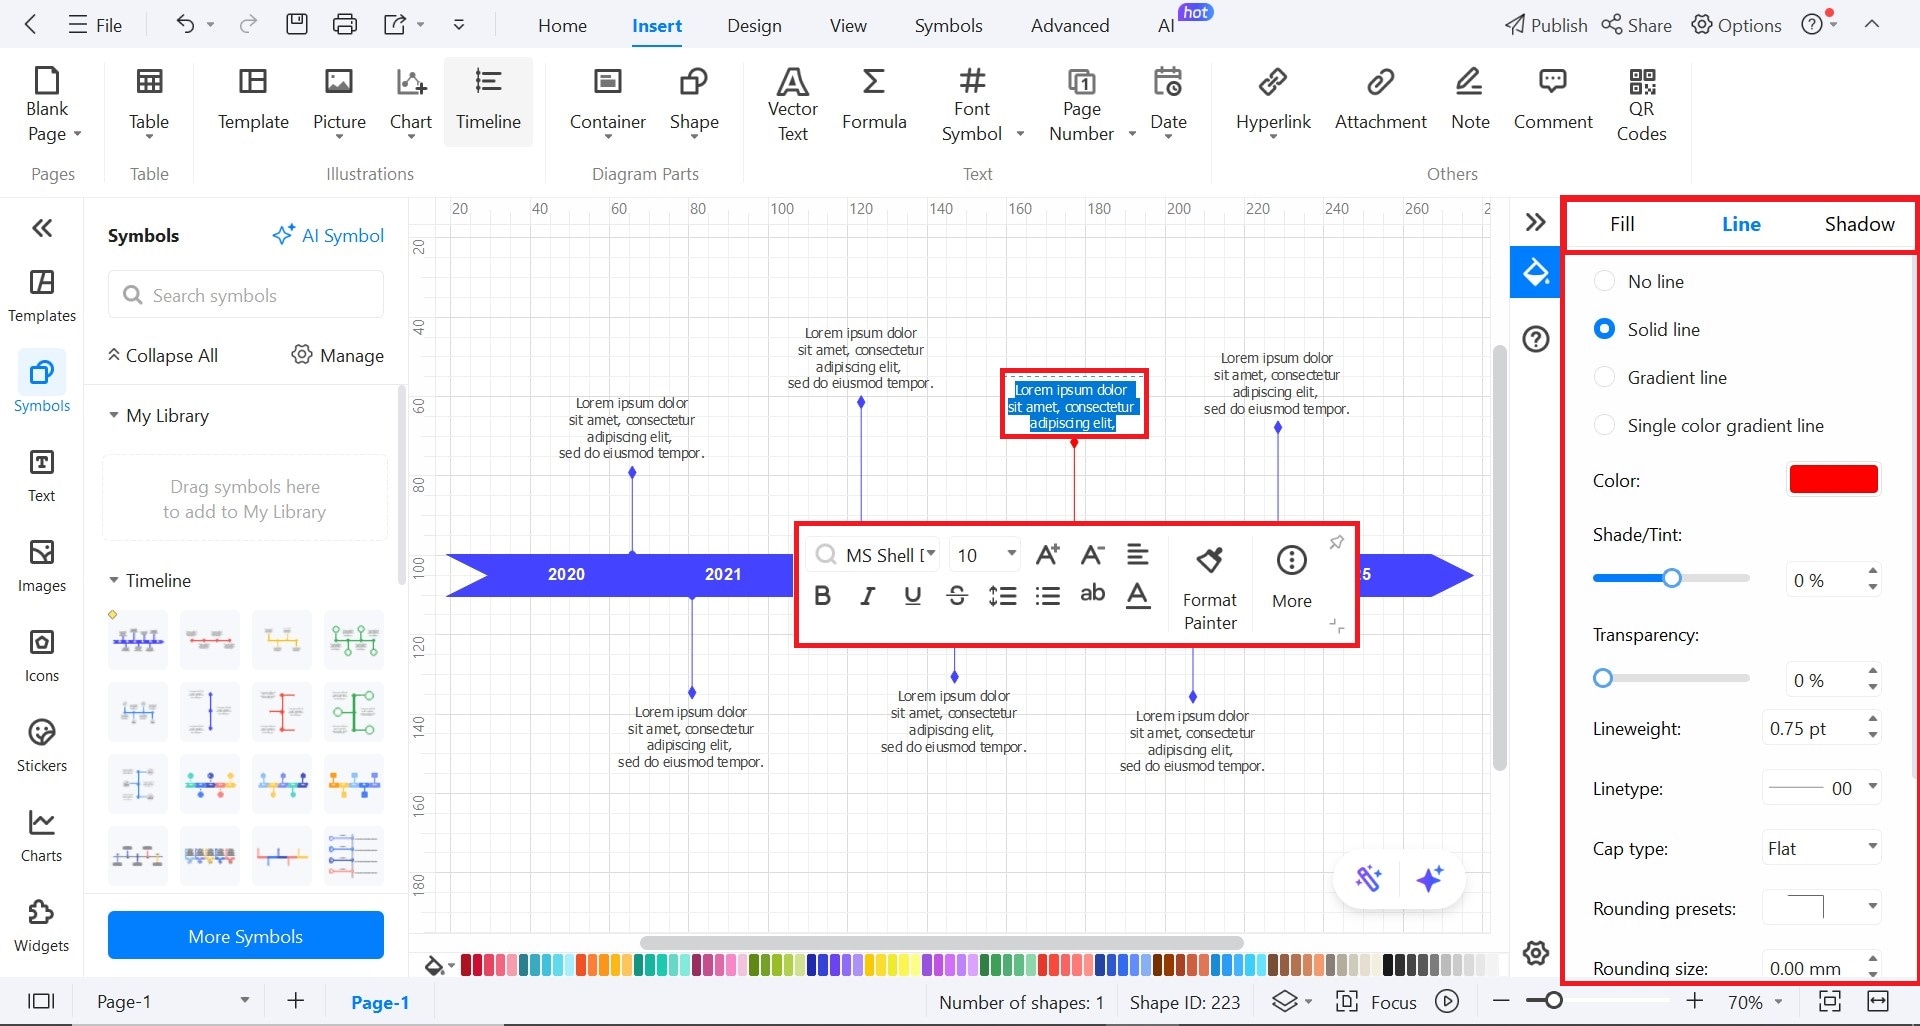Viewport: 1920px width, 1026px height.
Task: Open the Rounding presets dropdown
Action: pyautogui.click(x=1822, y=908)
